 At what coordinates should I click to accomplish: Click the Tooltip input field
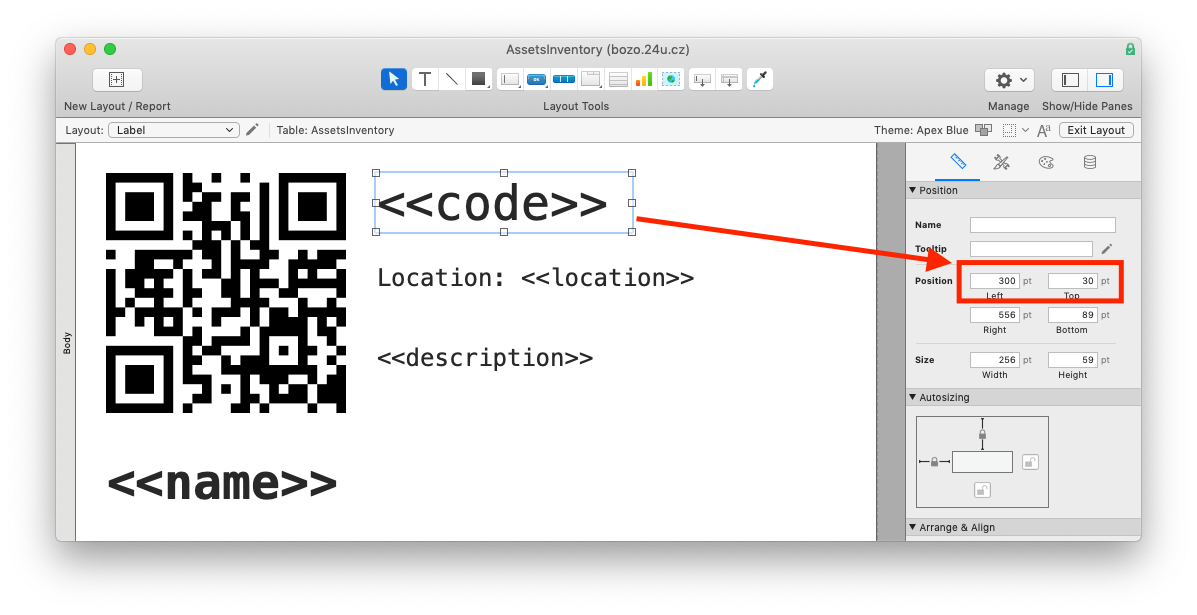pyautogui.click(x=1031, y=249)
